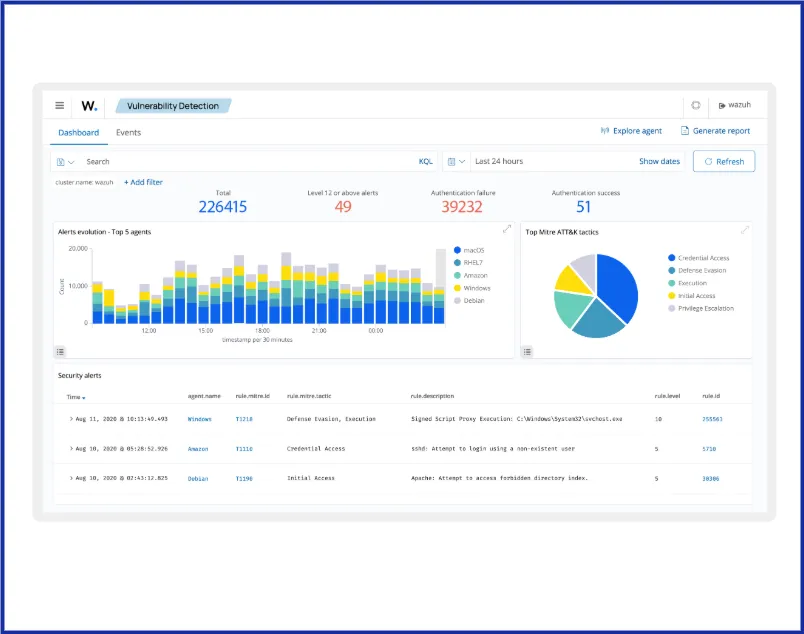Select the Dashboard tab
Screen dimensions: 804x634
[x=78, y=132]
